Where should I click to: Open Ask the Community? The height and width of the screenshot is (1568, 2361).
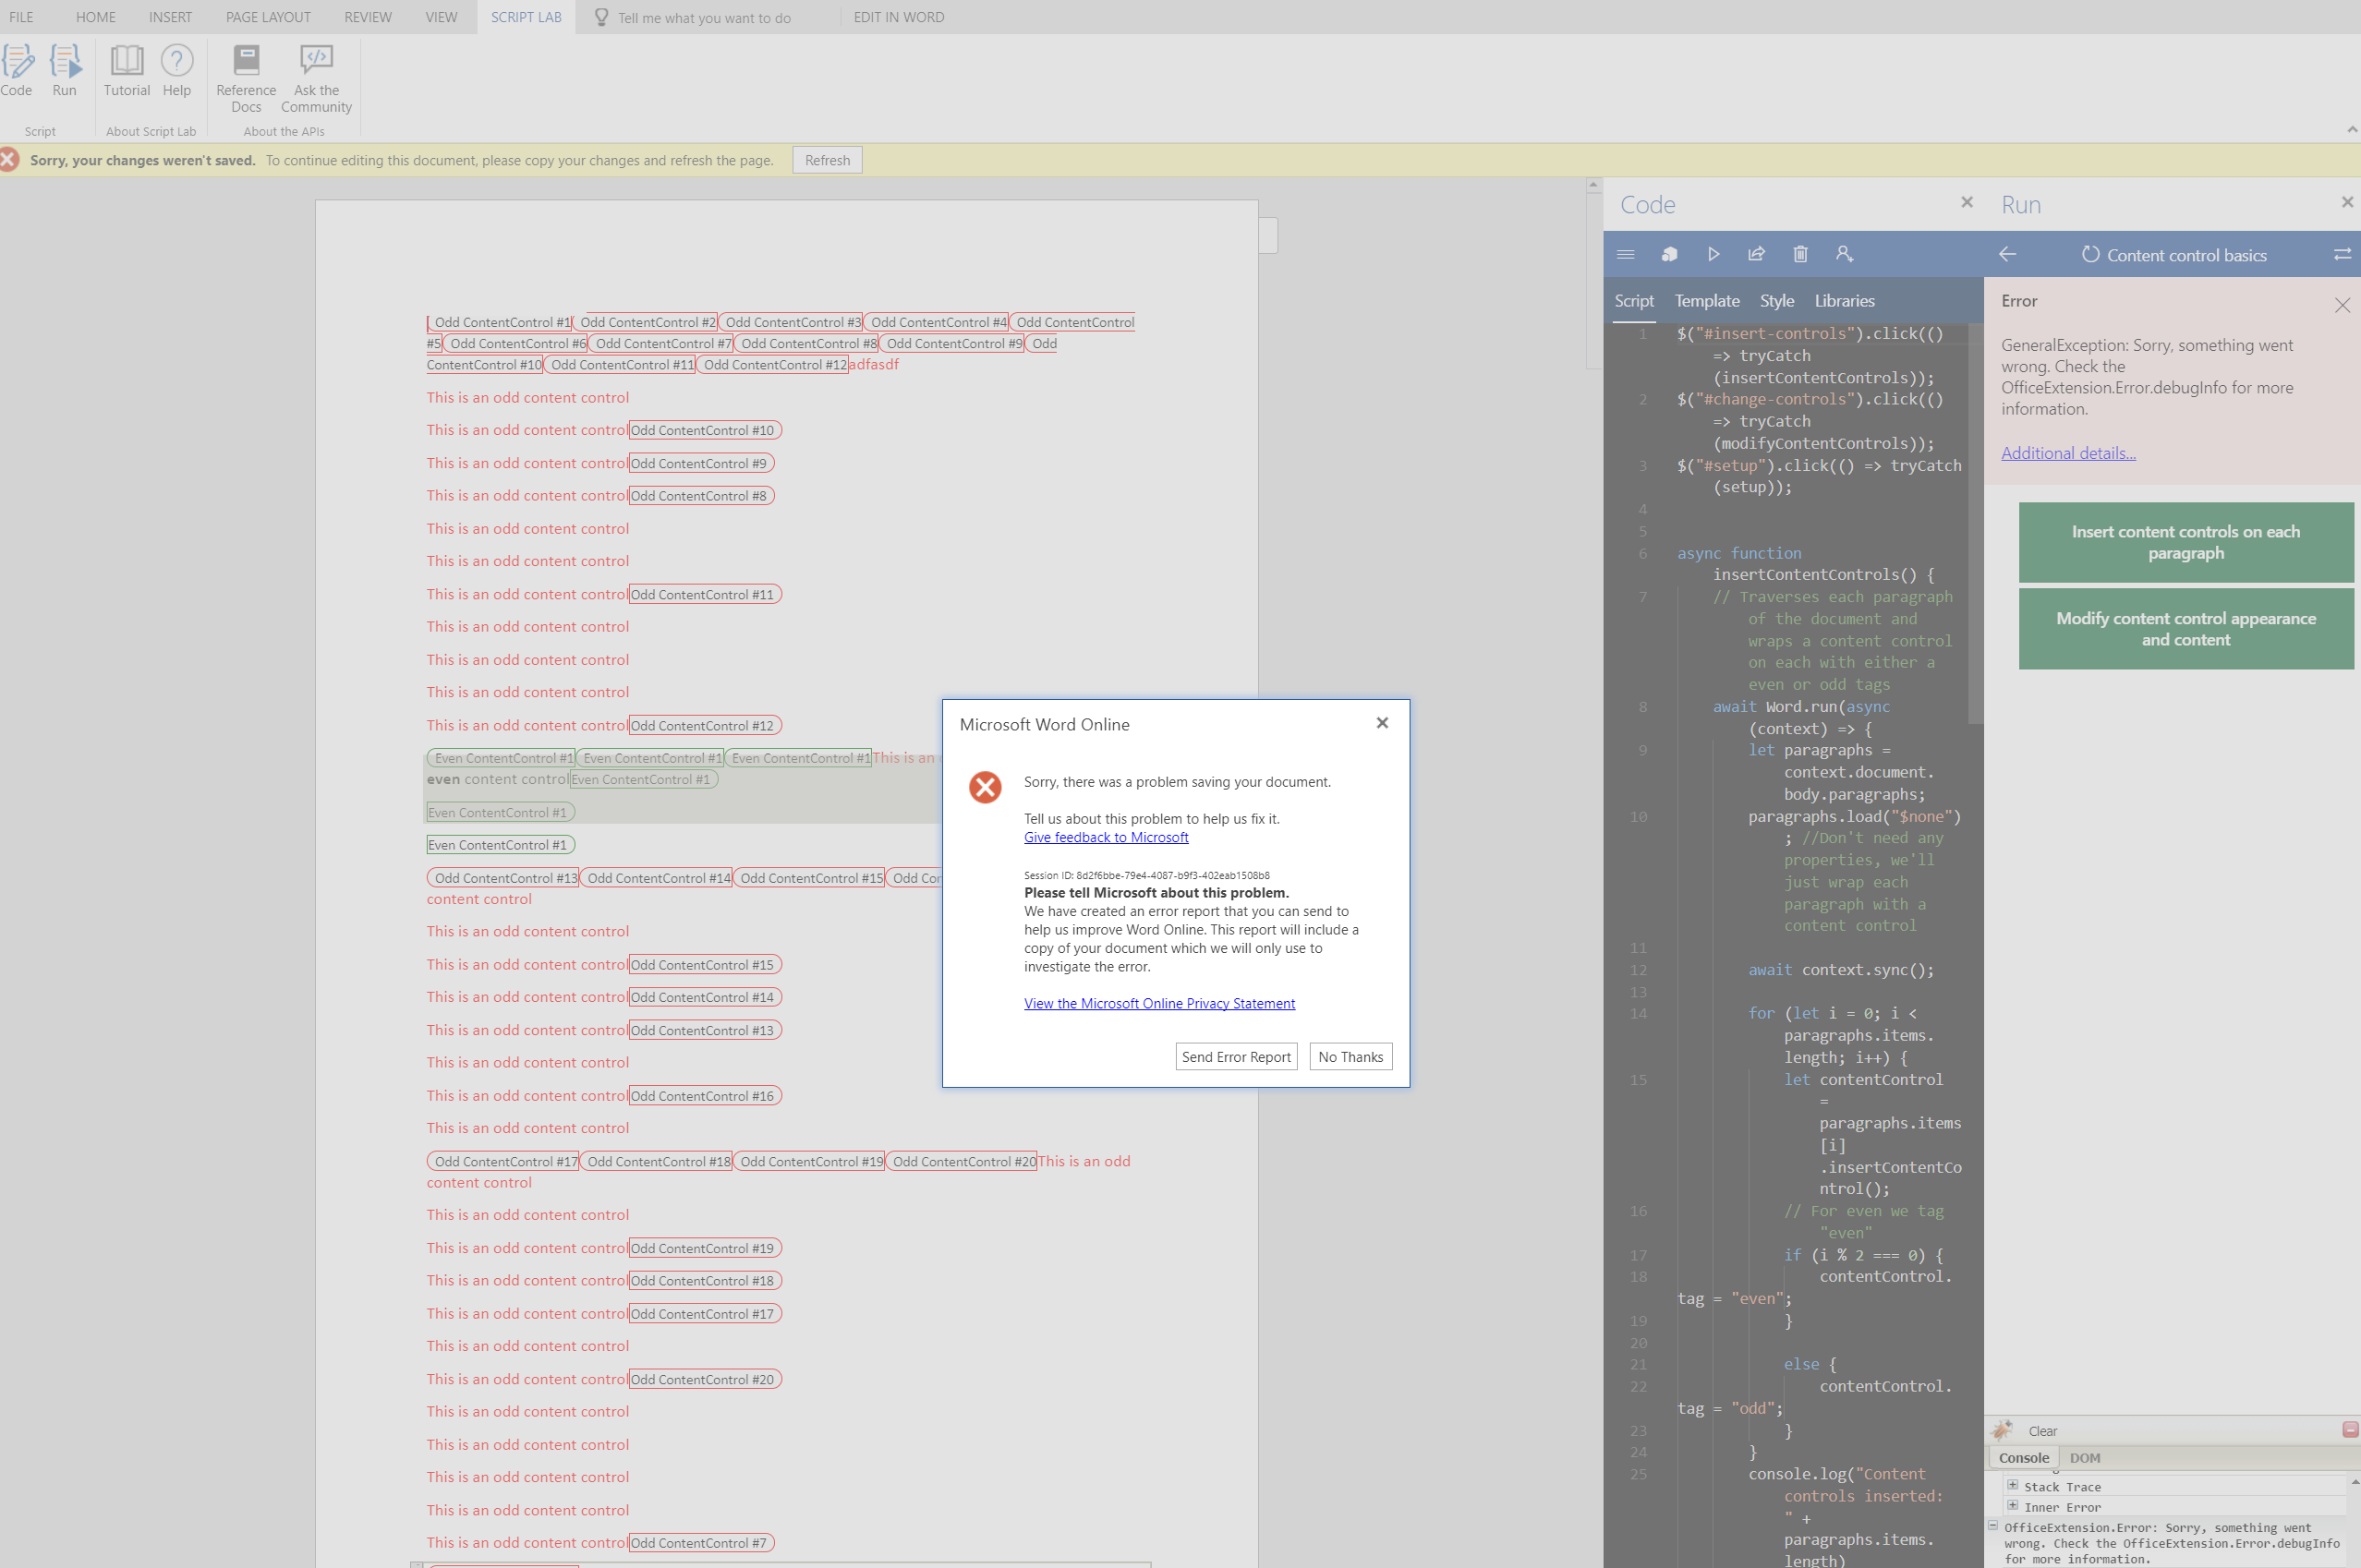pos(316,75)
